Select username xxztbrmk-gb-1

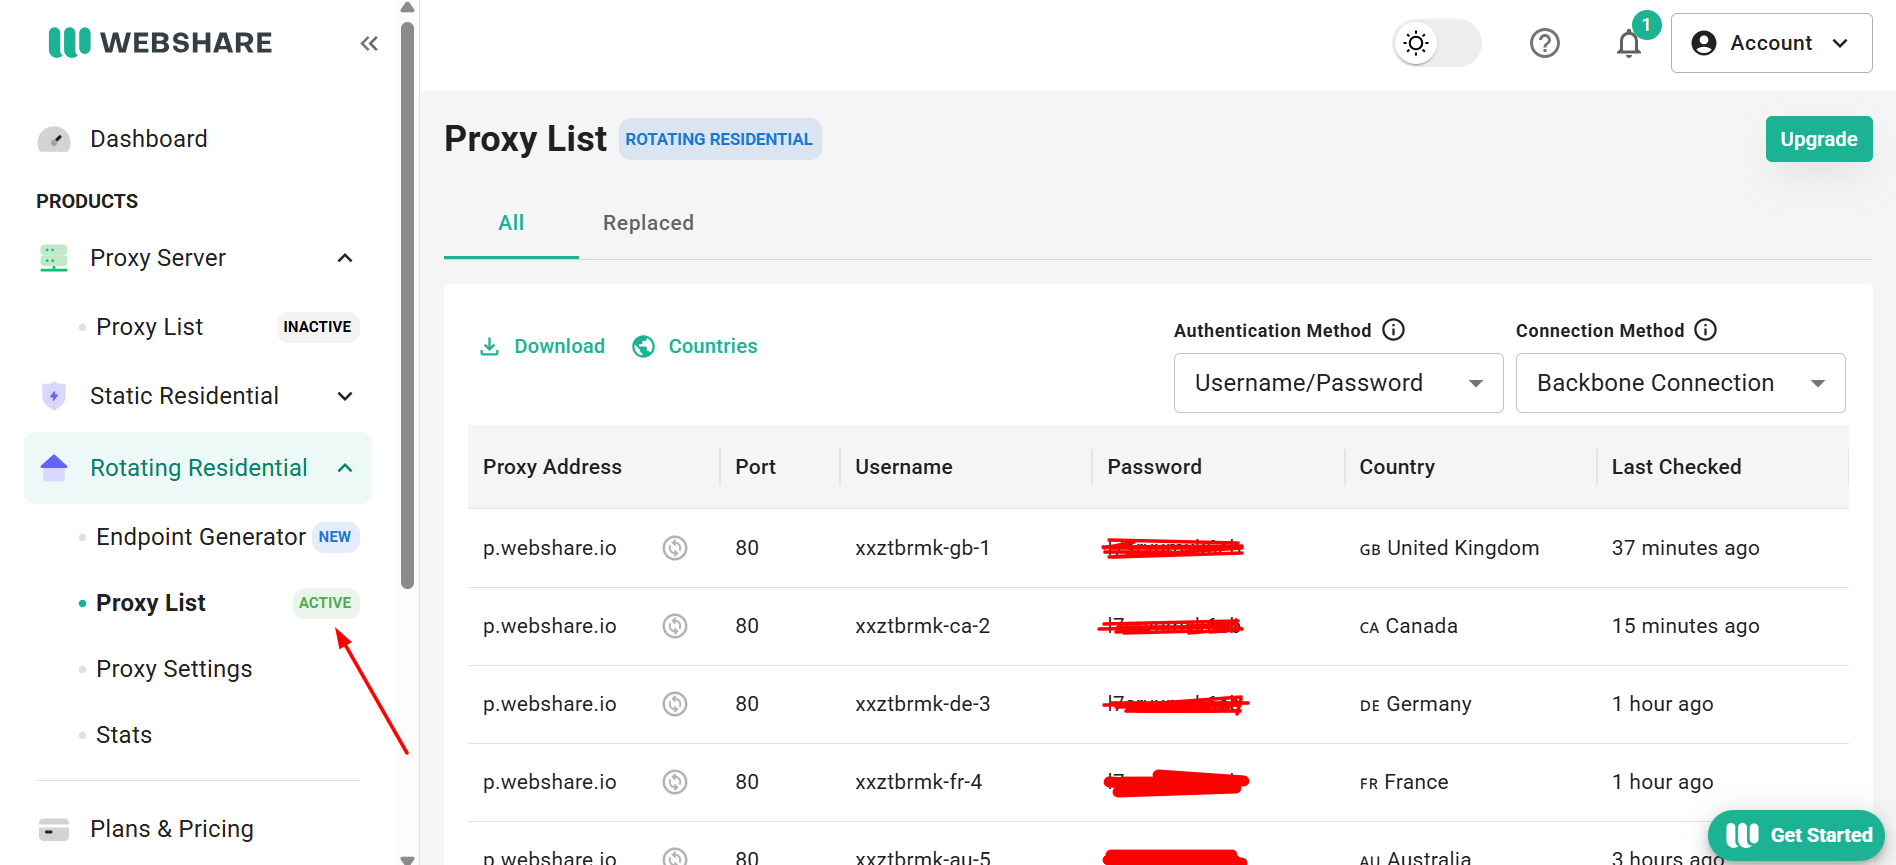click(x=922, y=548)
